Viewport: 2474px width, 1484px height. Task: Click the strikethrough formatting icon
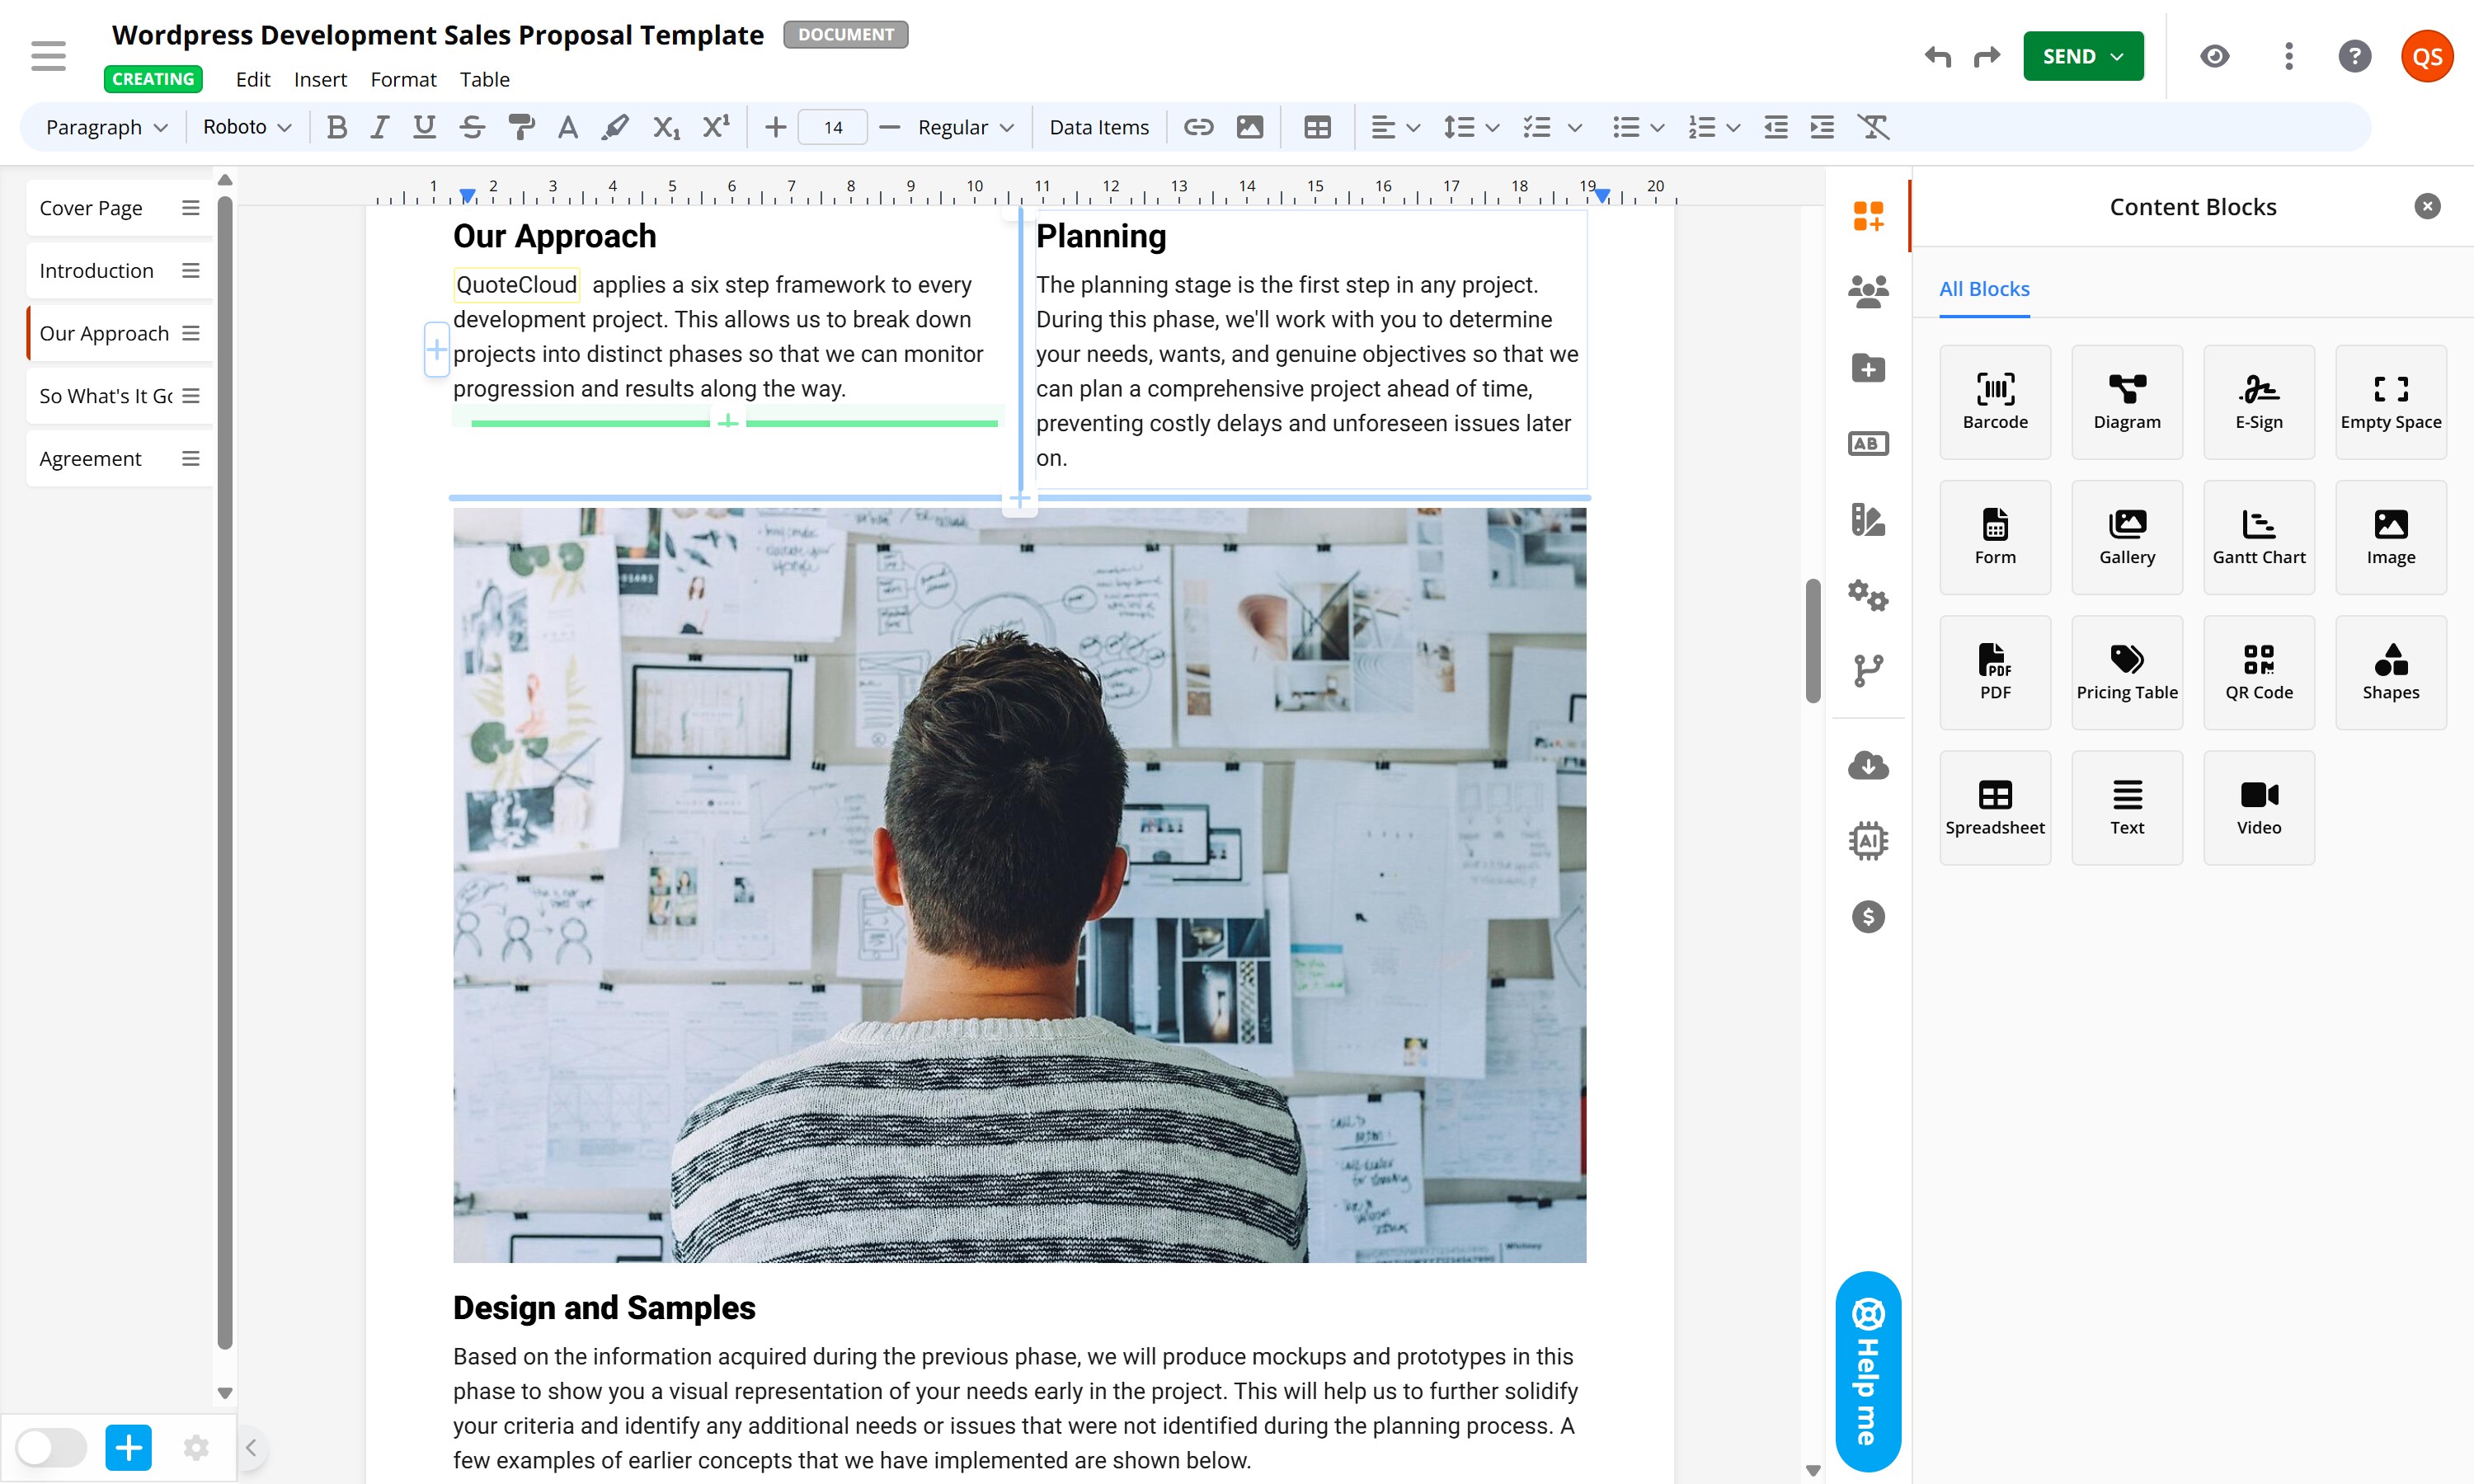pos(472,127)
